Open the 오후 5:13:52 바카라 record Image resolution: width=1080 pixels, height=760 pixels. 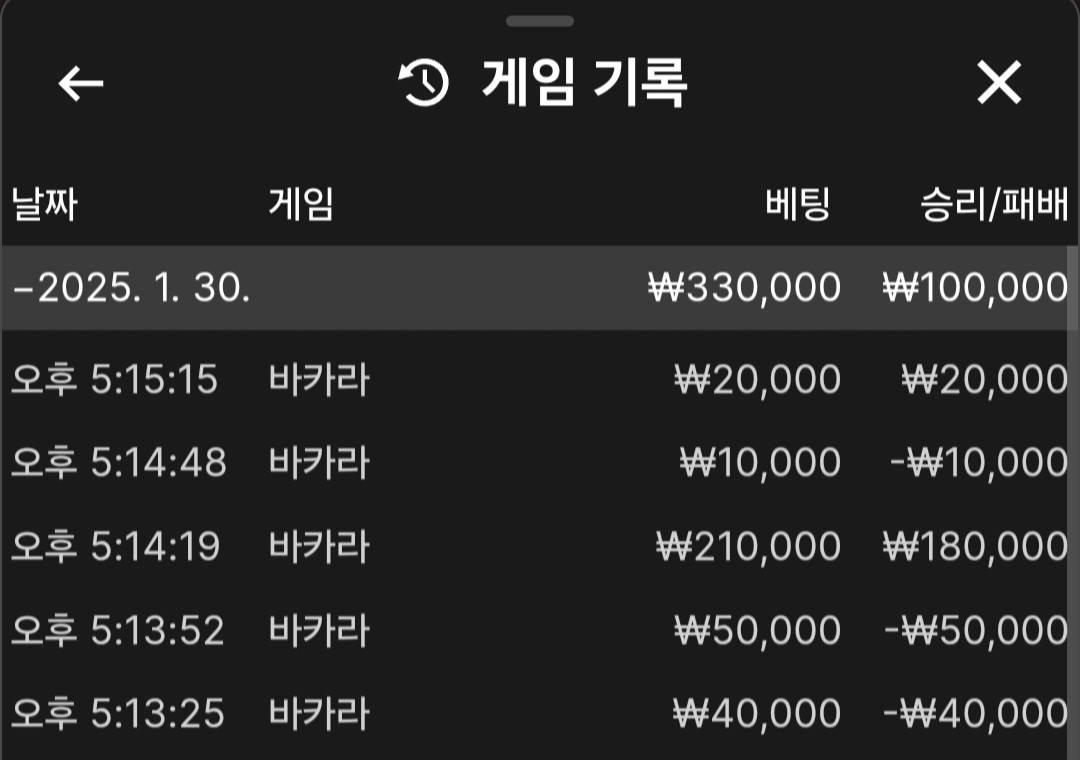pyautogui.click(x=534, y=630)
